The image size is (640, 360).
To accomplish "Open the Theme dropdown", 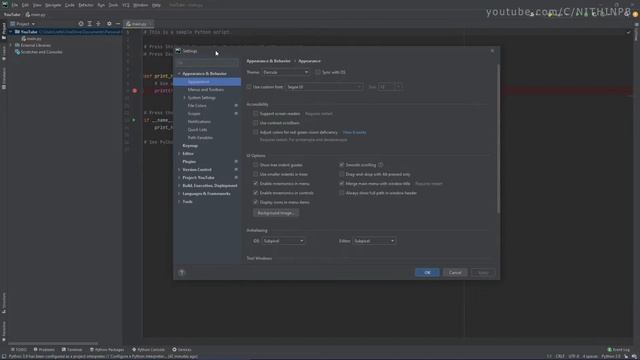I will (285, 72).
